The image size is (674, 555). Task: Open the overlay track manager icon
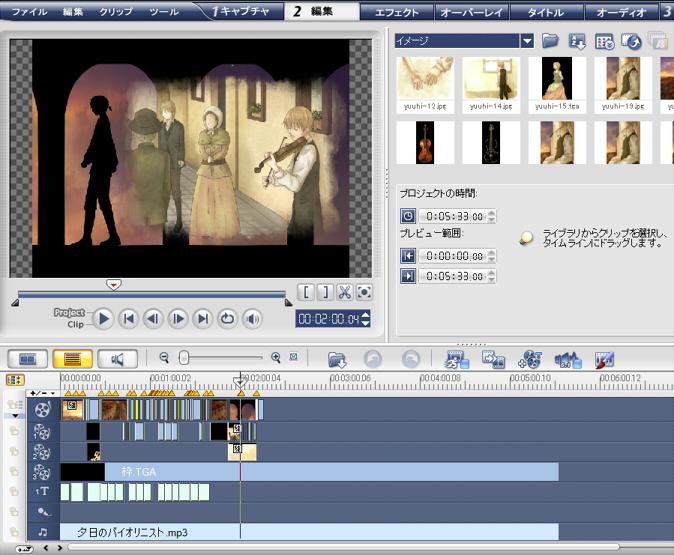click(x=530, y=360)
